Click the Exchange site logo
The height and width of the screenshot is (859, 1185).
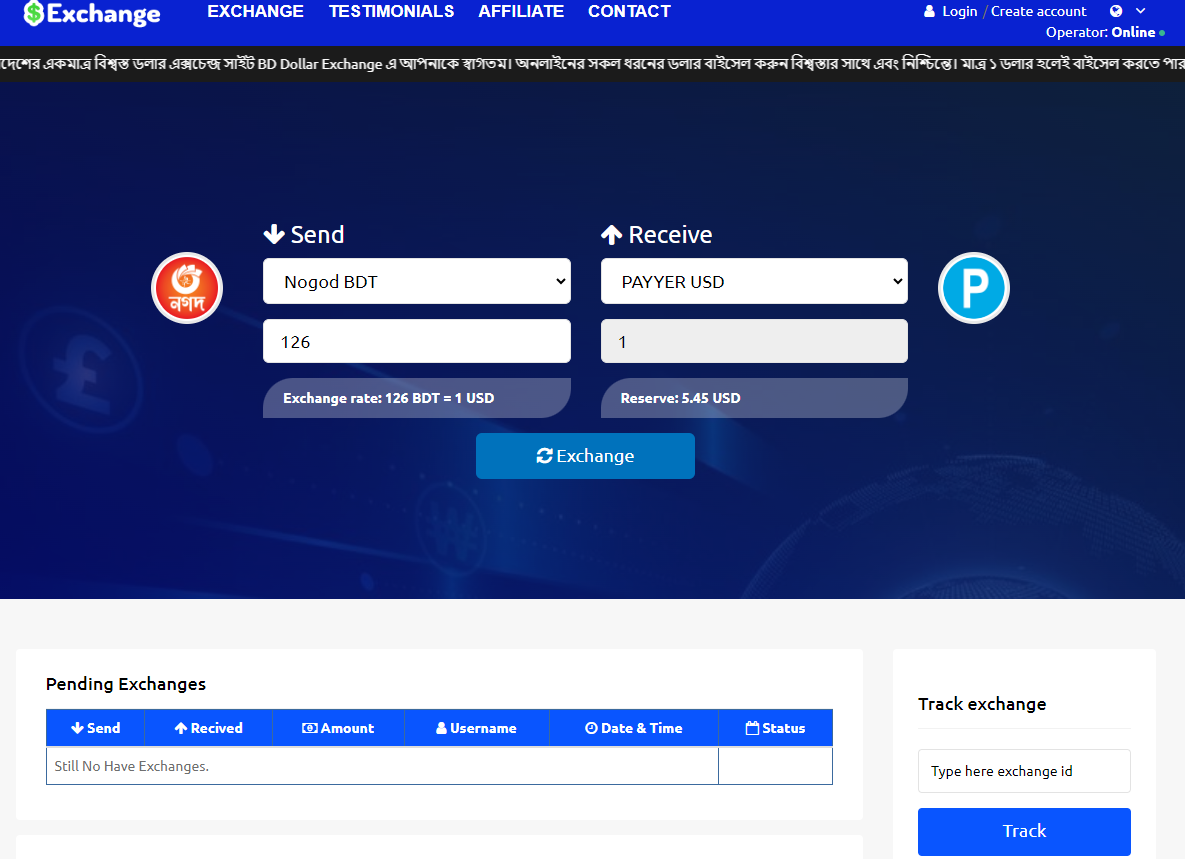(x=91, y=14)
